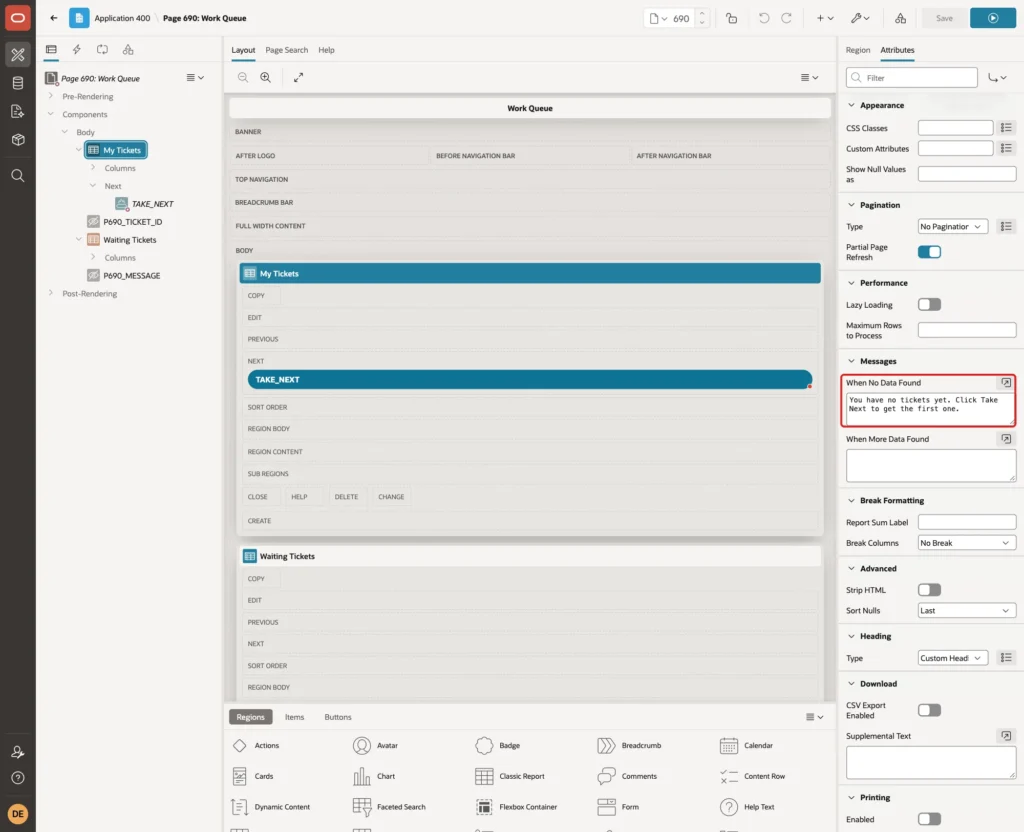Screen dimensions: 1024x832
Task: Enable CSV Export switch
Action: click(x=929, y=710)
